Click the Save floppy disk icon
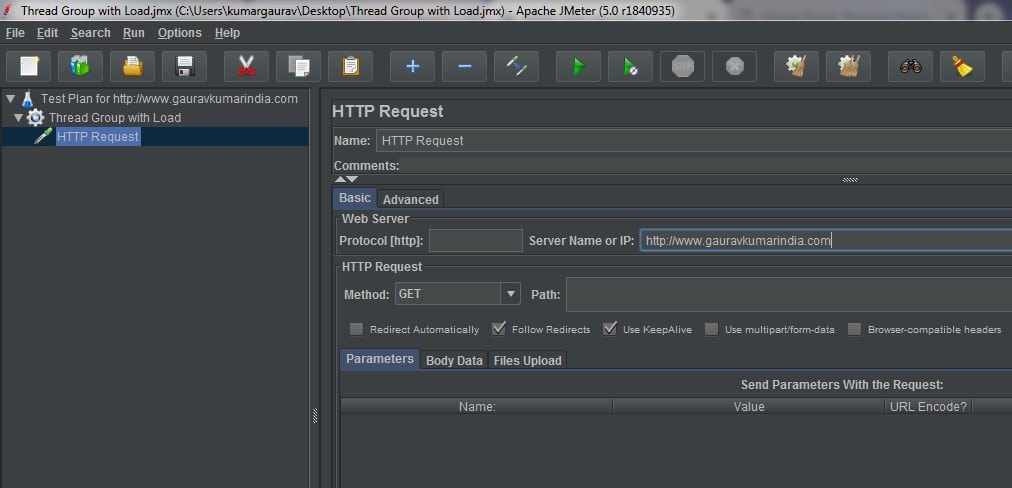 [185, 67]
